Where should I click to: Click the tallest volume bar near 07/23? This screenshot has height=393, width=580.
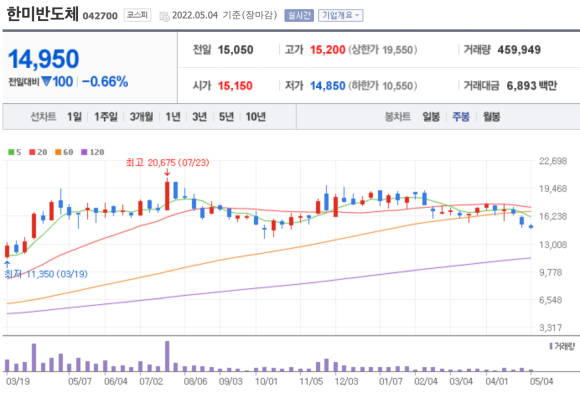click(x=167, y=356)
